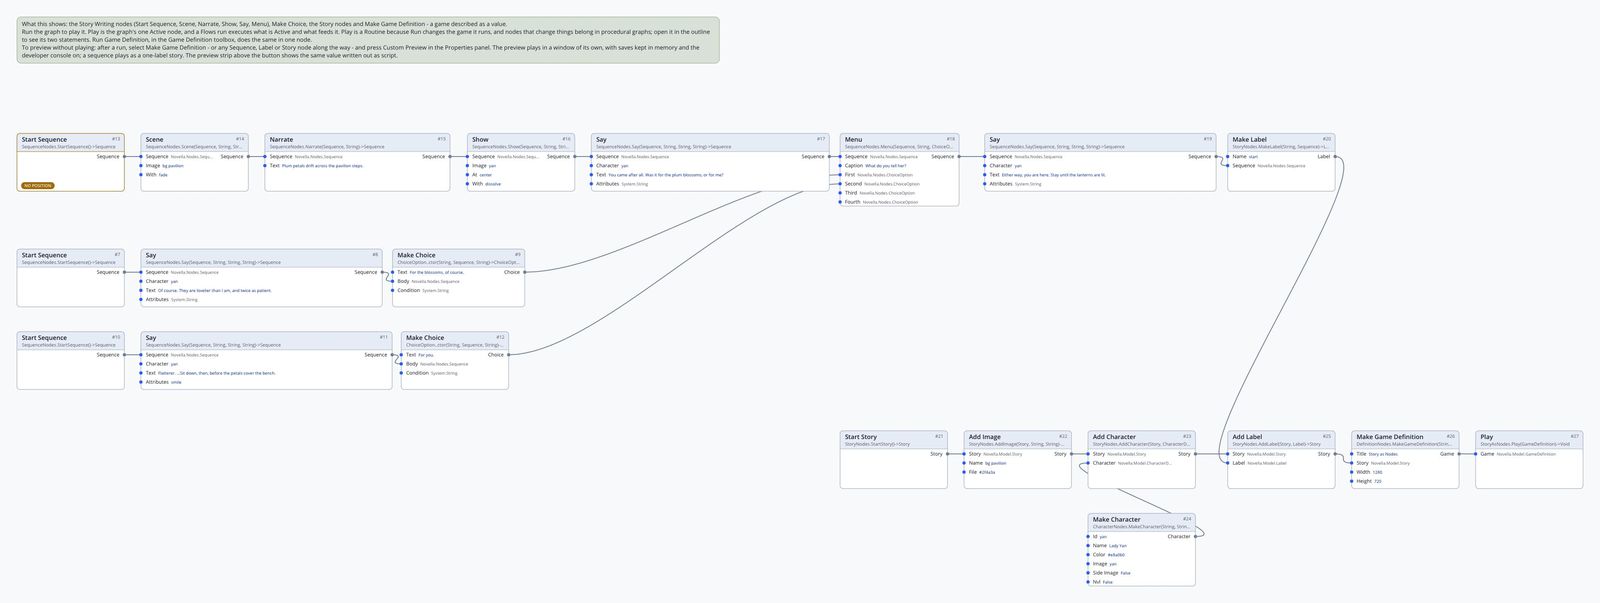Edit Make Choice #12 Text 'For you.'

426,355
